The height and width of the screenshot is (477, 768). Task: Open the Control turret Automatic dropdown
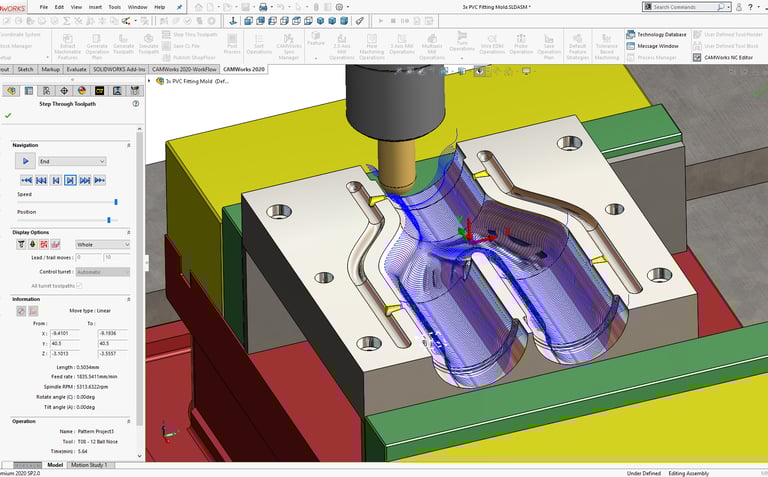pyautogui.click(x=103, y=272)
